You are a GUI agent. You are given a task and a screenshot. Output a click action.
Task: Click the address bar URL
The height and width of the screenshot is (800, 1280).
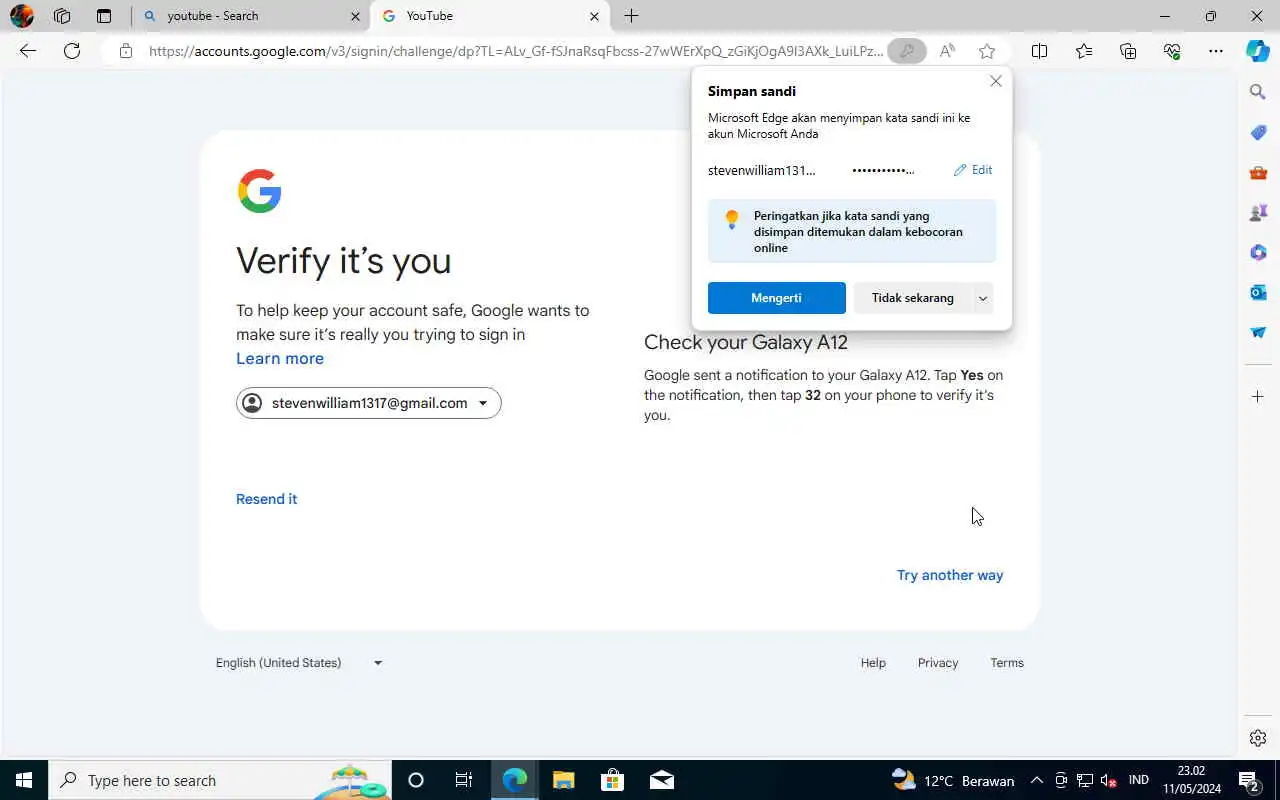click(516, 51)
